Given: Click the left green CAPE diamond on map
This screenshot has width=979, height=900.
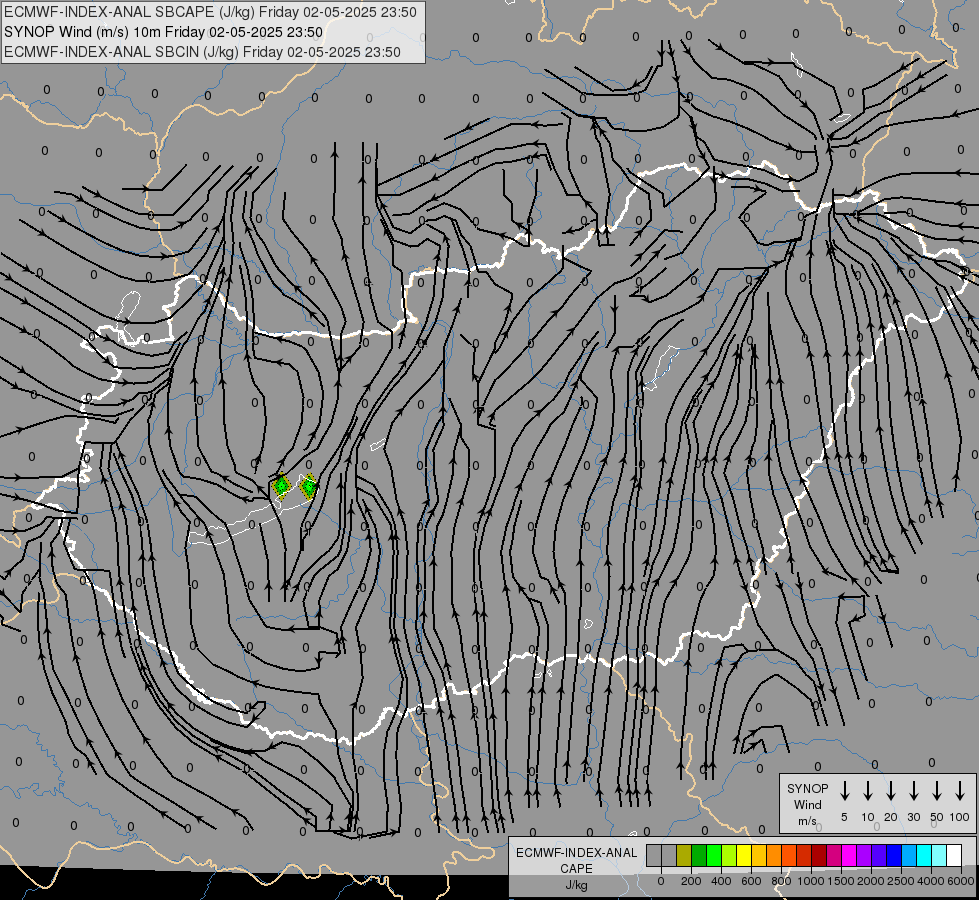Looking at the screenshot, I should 282,486.
